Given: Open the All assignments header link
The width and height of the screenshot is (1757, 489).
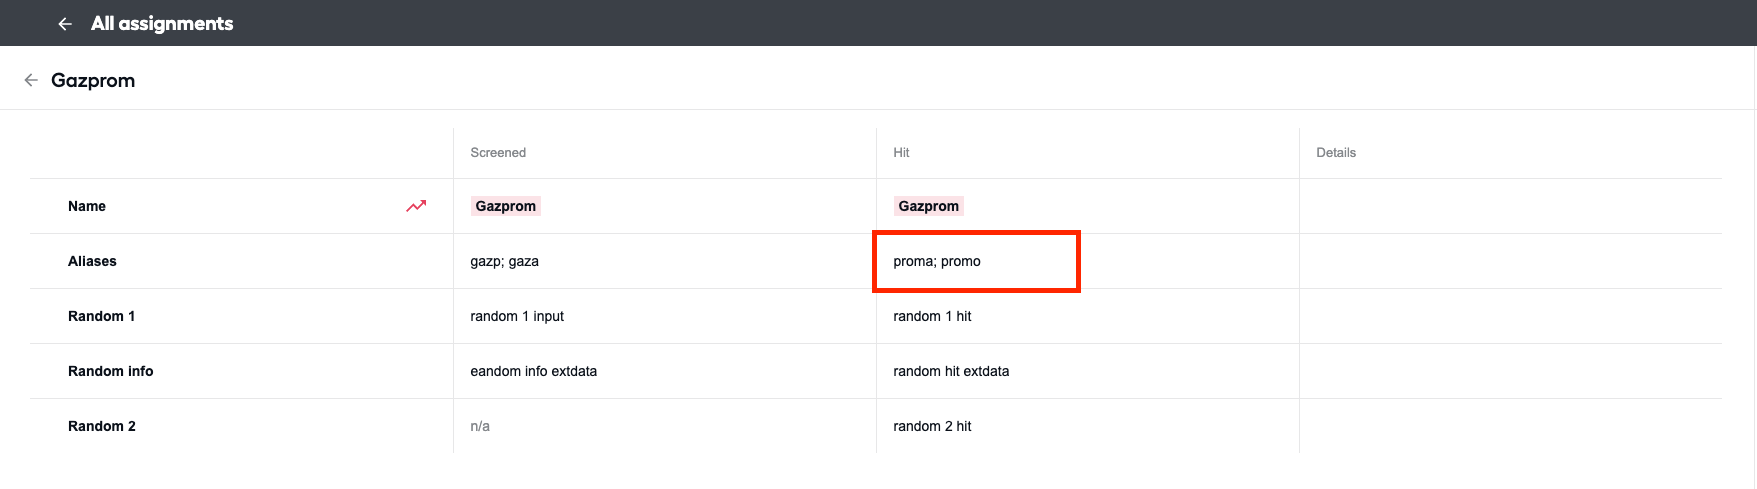Looking at the screenshot, I should click(x=162, y=24).
